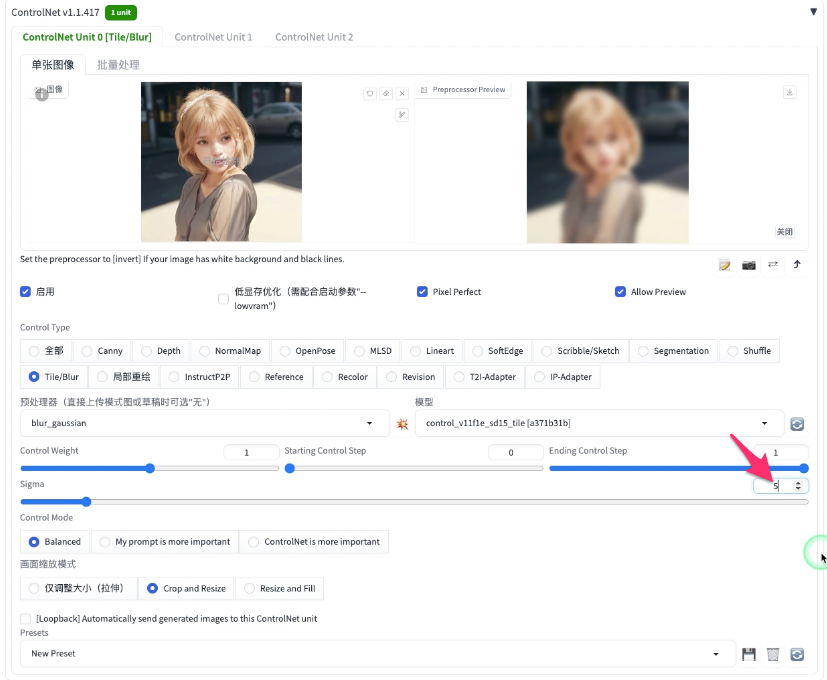Open 单张图像 tab
This screenshot has height=680, width=827.
pyautogui.click(x=53, y=65)
